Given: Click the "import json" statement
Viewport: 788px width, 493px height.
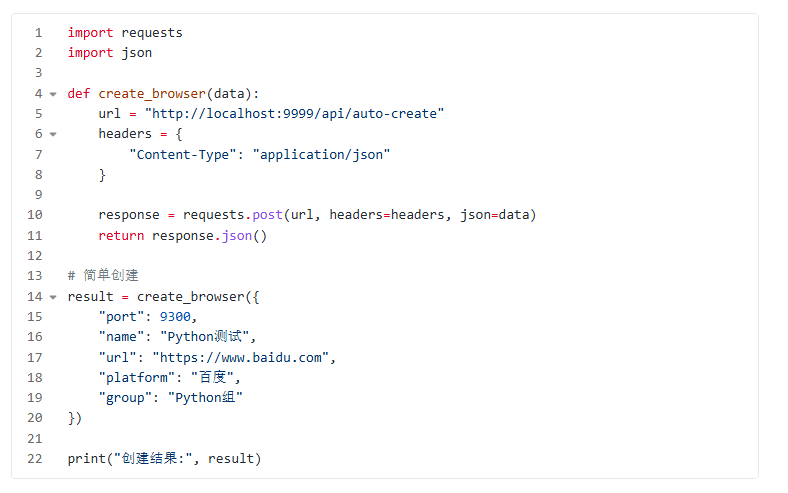Looking at the screenshot, I should (x=109, y=53).
